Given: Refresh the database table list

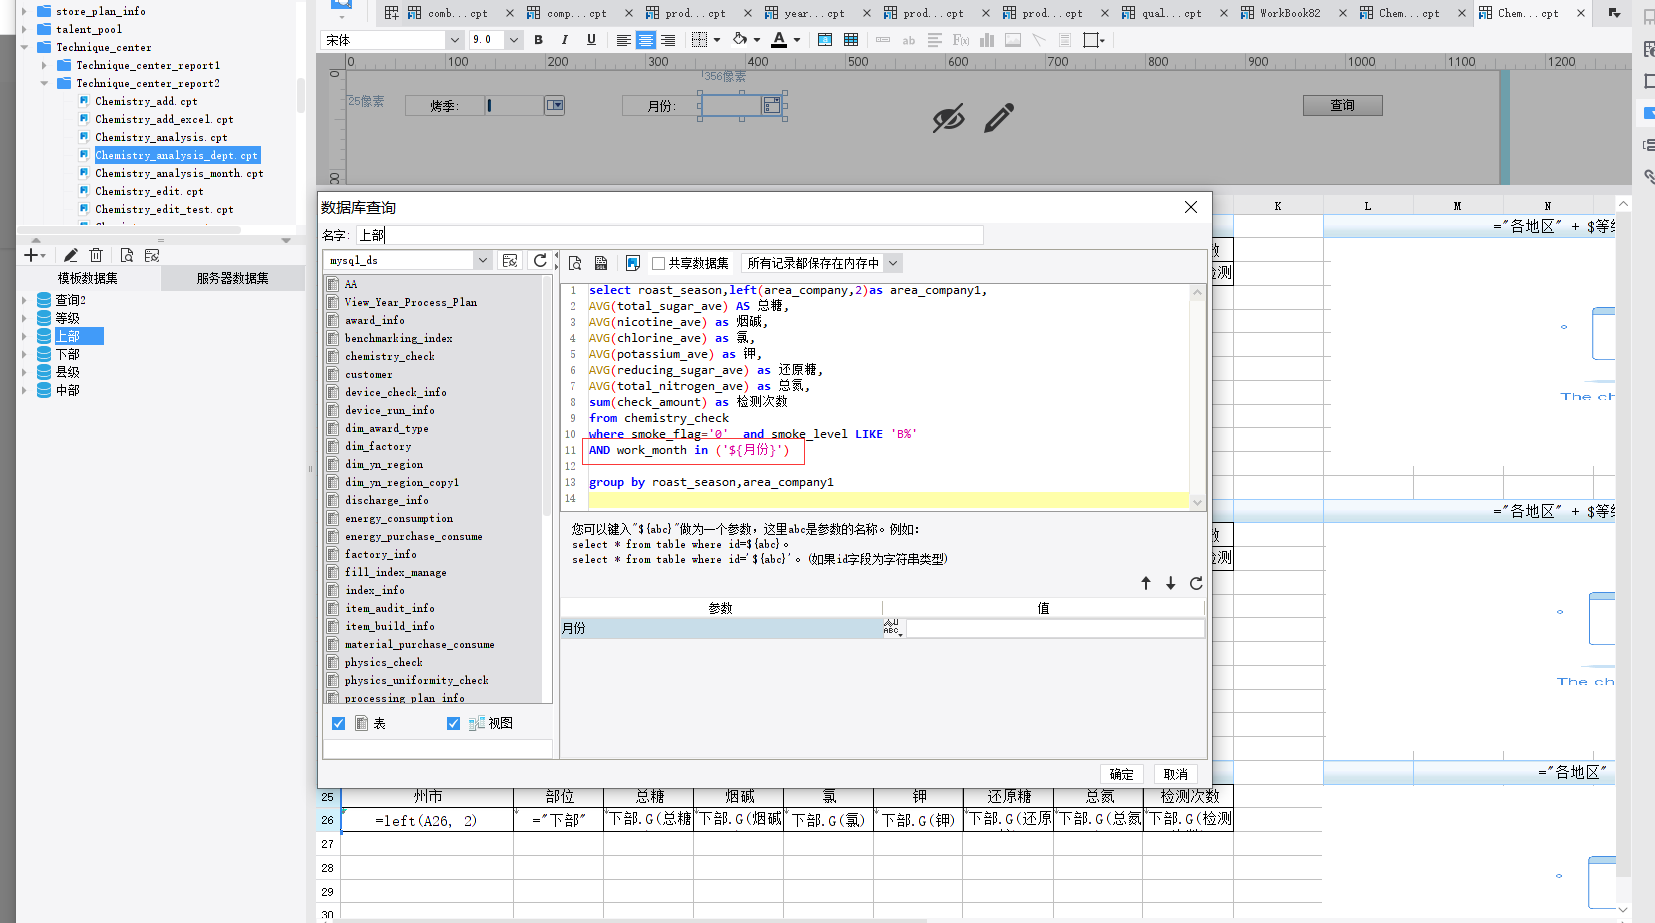Looking at the screenshot, I should point(541,260).
